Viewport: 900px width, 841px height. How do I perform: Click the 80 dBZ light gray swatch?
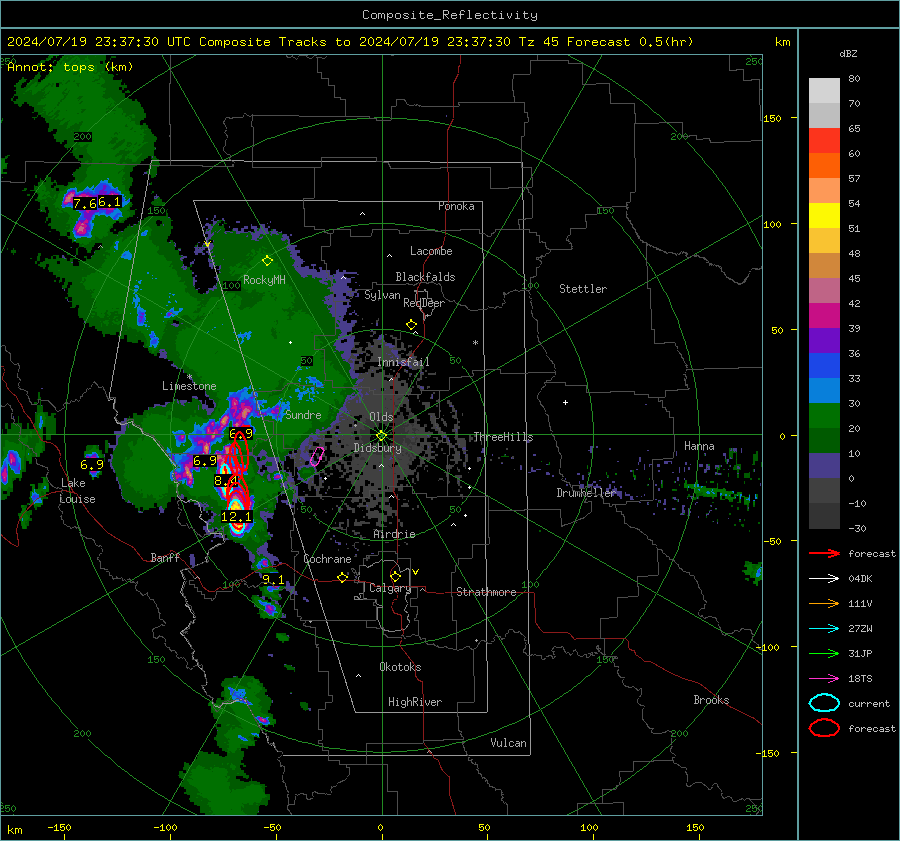click(824, 90)
